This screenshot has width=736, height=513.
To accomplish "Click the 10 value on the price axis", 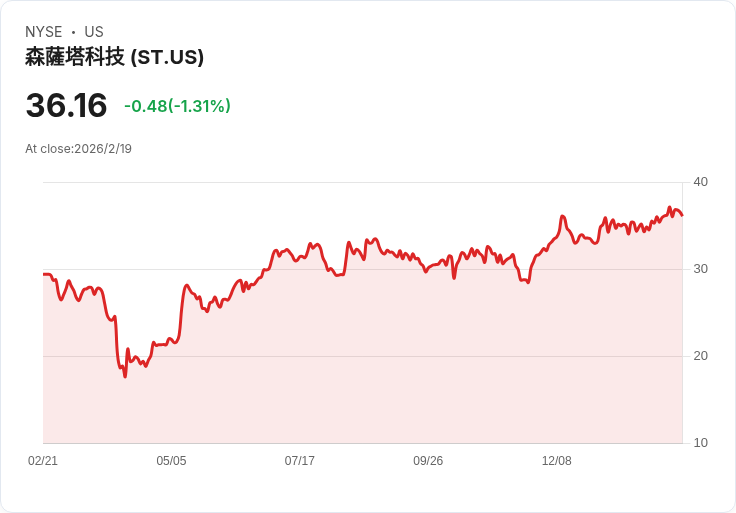I will point(700,443).
